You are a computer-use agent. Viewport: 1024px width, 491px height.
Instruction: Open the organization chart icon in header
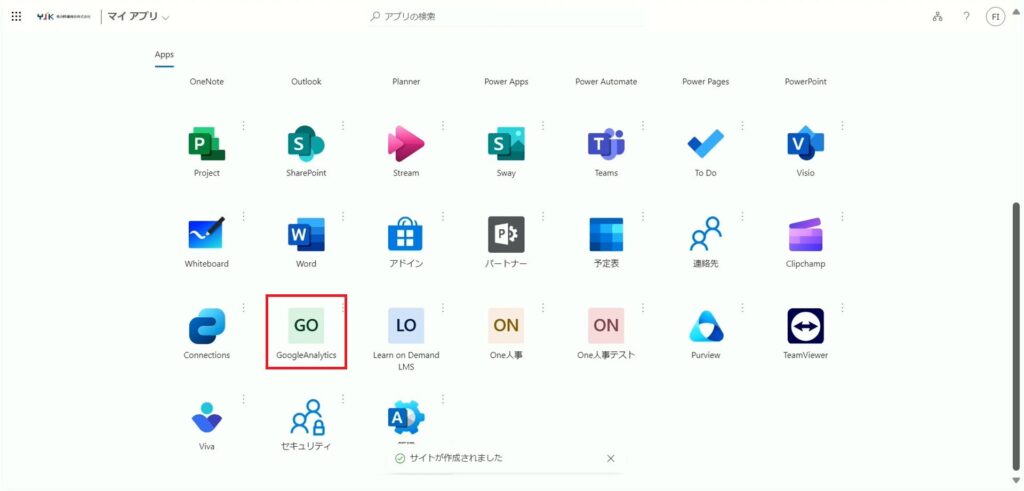pyautogui.click(x=937, y=17)
